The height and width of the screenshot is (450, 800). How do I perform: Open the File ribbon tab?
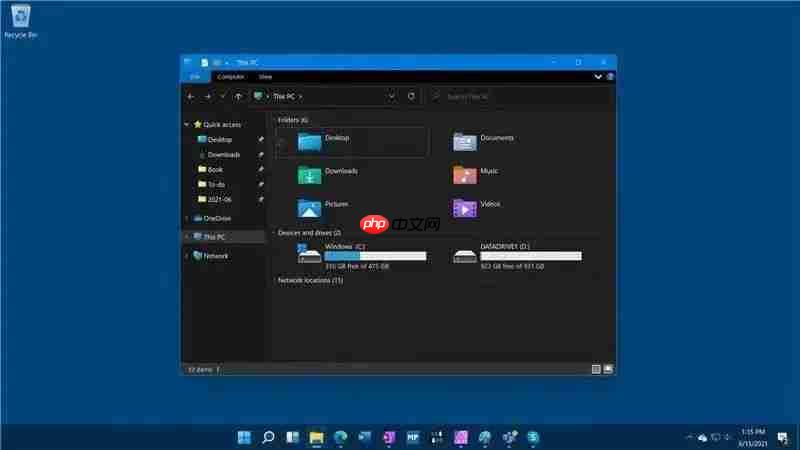[195, 77]
